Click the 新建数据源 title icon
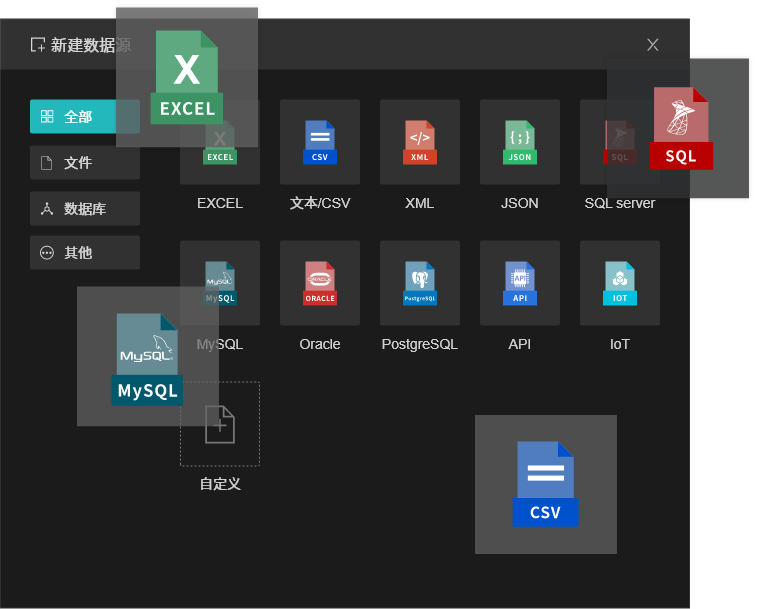This screenshot has width=757, height=609. [x=38, y=45]
